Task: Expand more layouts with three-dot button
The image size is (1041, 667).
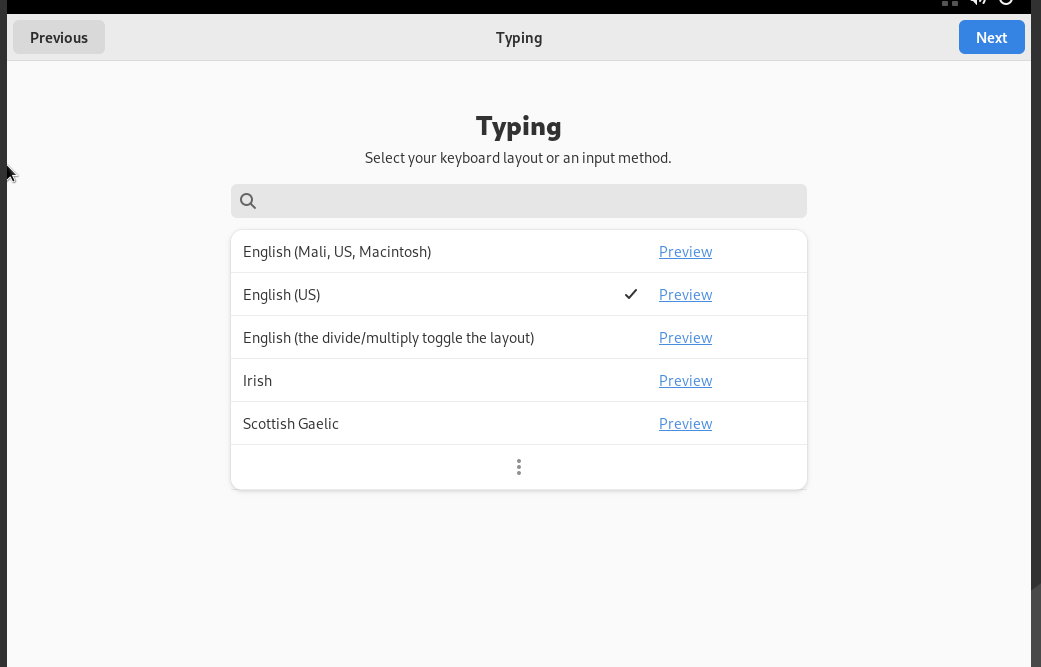Action: pos(518,467)
